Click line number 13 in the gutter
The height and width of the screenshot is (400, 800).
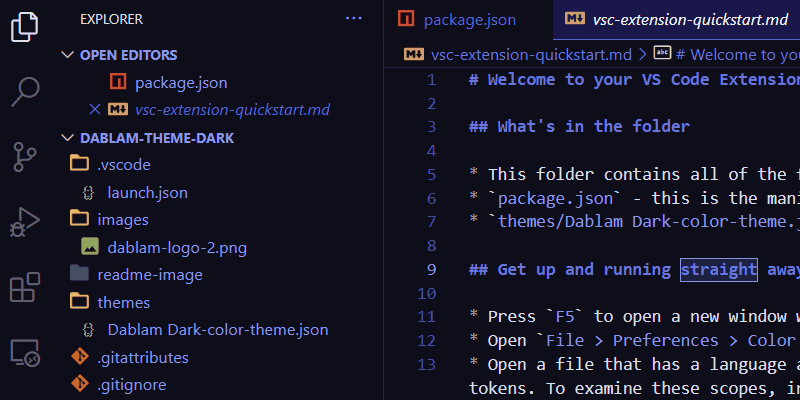(x=427, y=364)
